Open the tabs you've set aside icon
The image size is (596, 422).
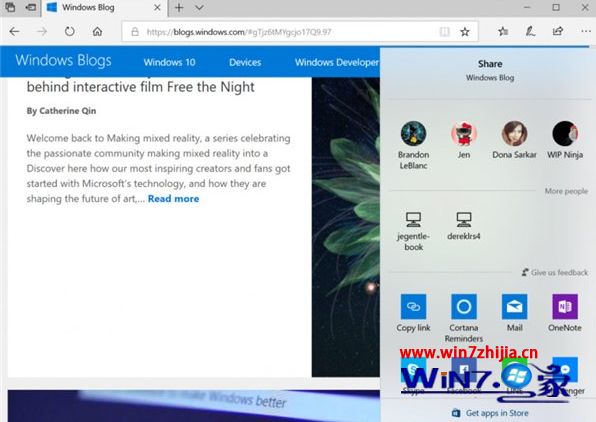pos(10,7)
